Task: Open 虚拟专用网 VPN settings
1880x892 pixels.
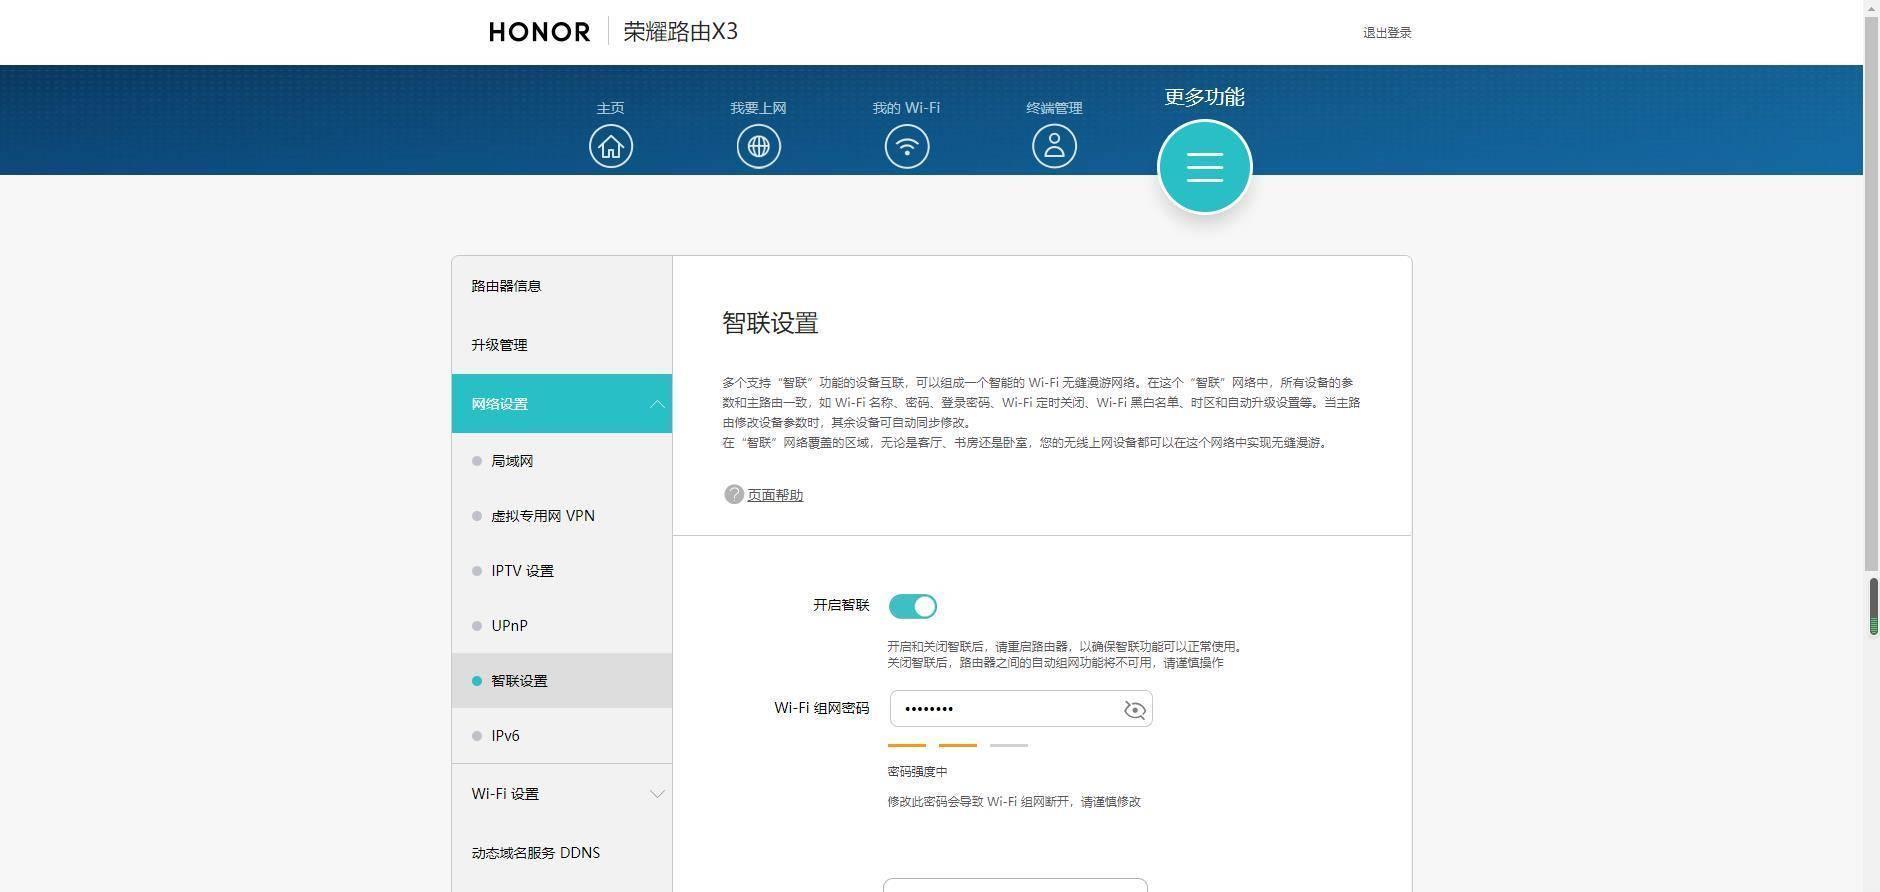Action: point(542,516)
